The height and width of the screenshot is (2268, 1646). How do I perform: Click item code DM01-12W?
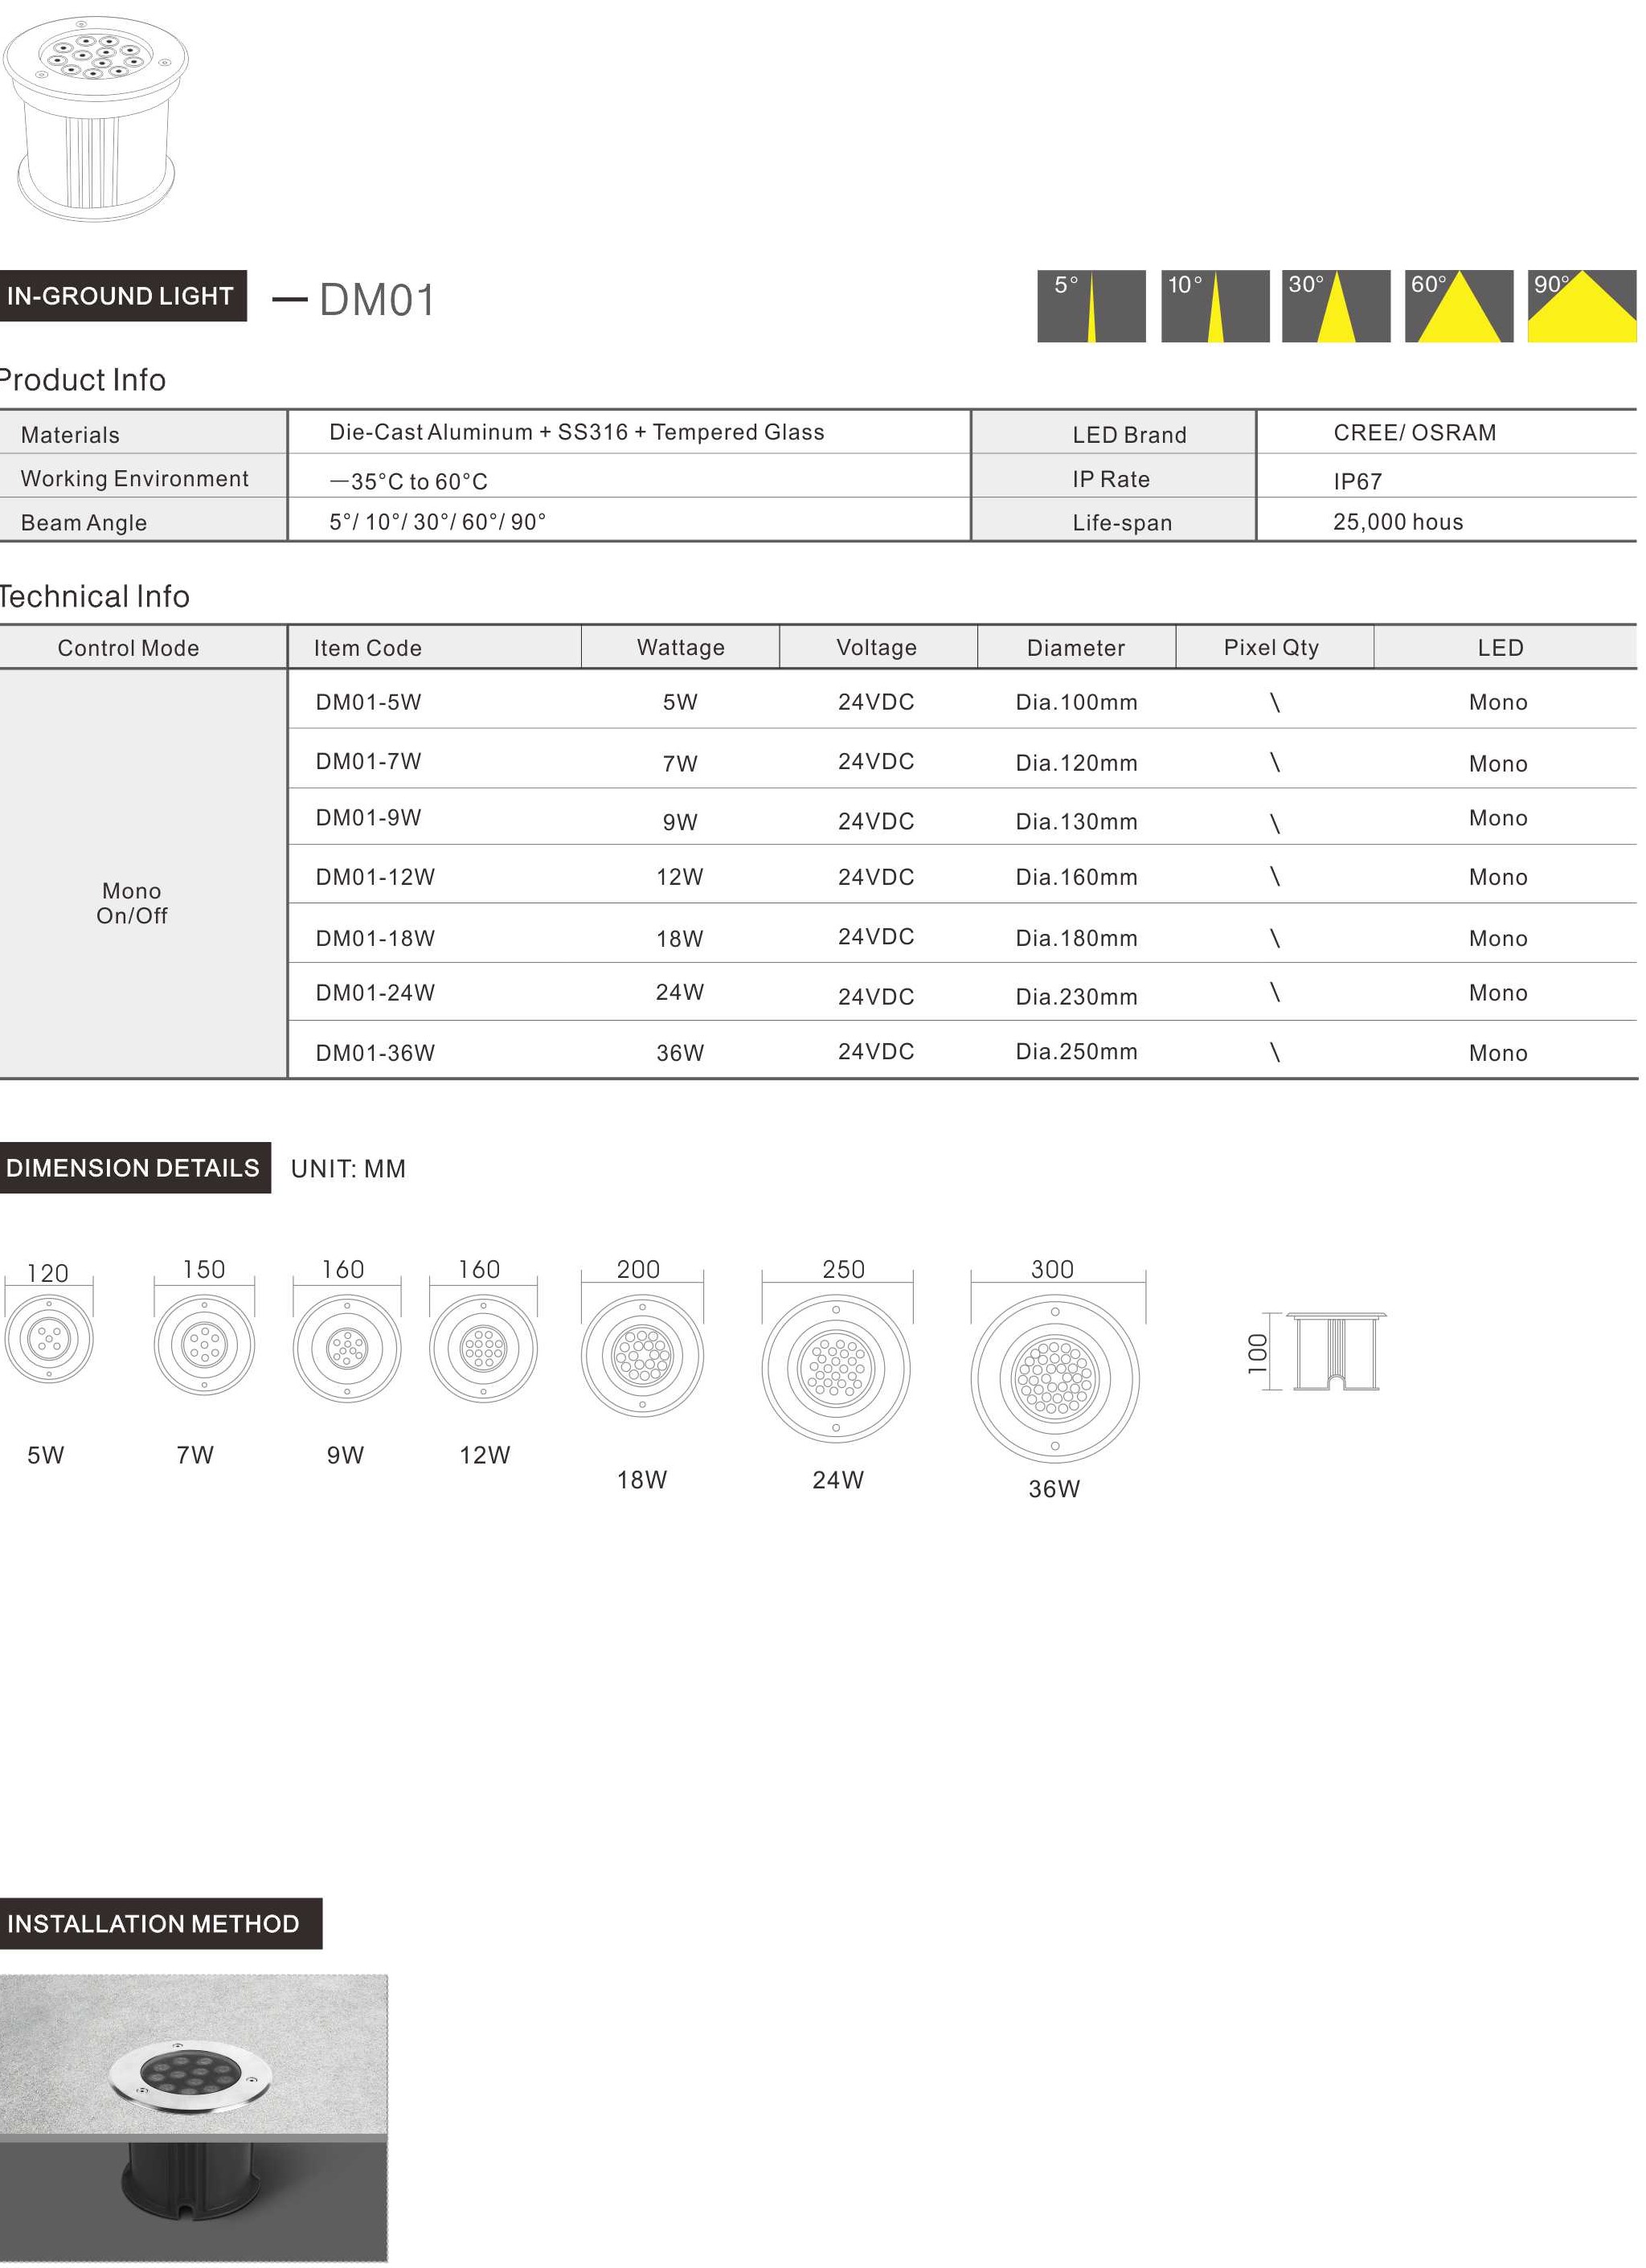point(376,877)
